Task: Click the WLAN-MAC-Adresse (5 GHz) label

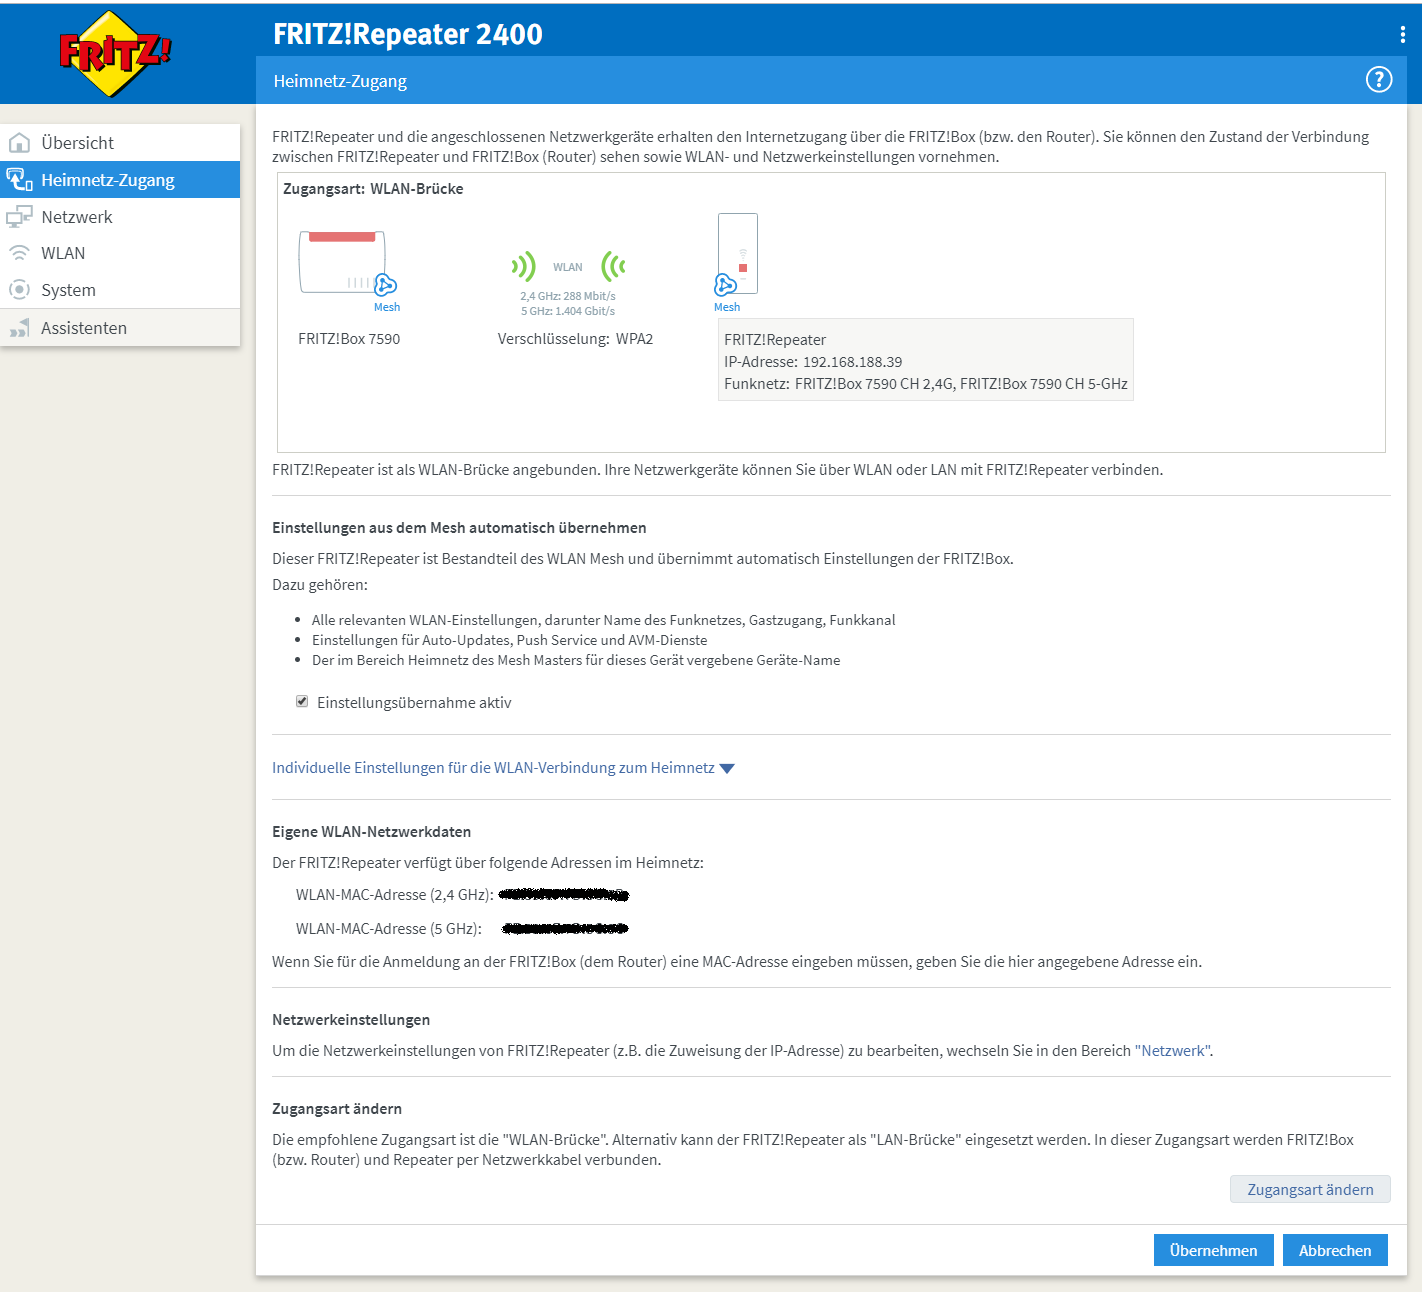Action: click(x=389, y=929)
